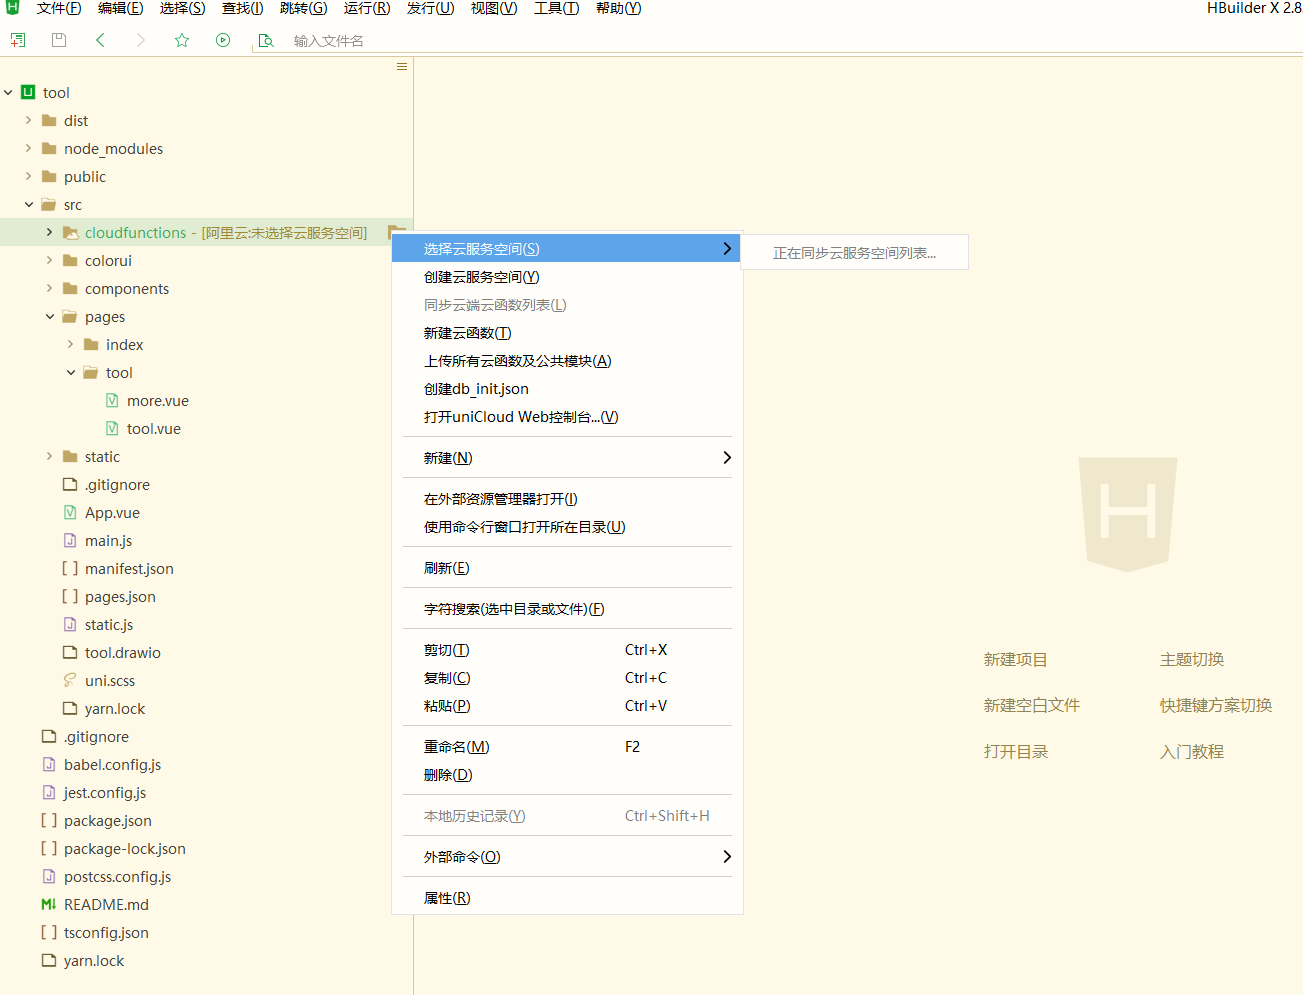Click the App.vue file icon

coord(70,512)
